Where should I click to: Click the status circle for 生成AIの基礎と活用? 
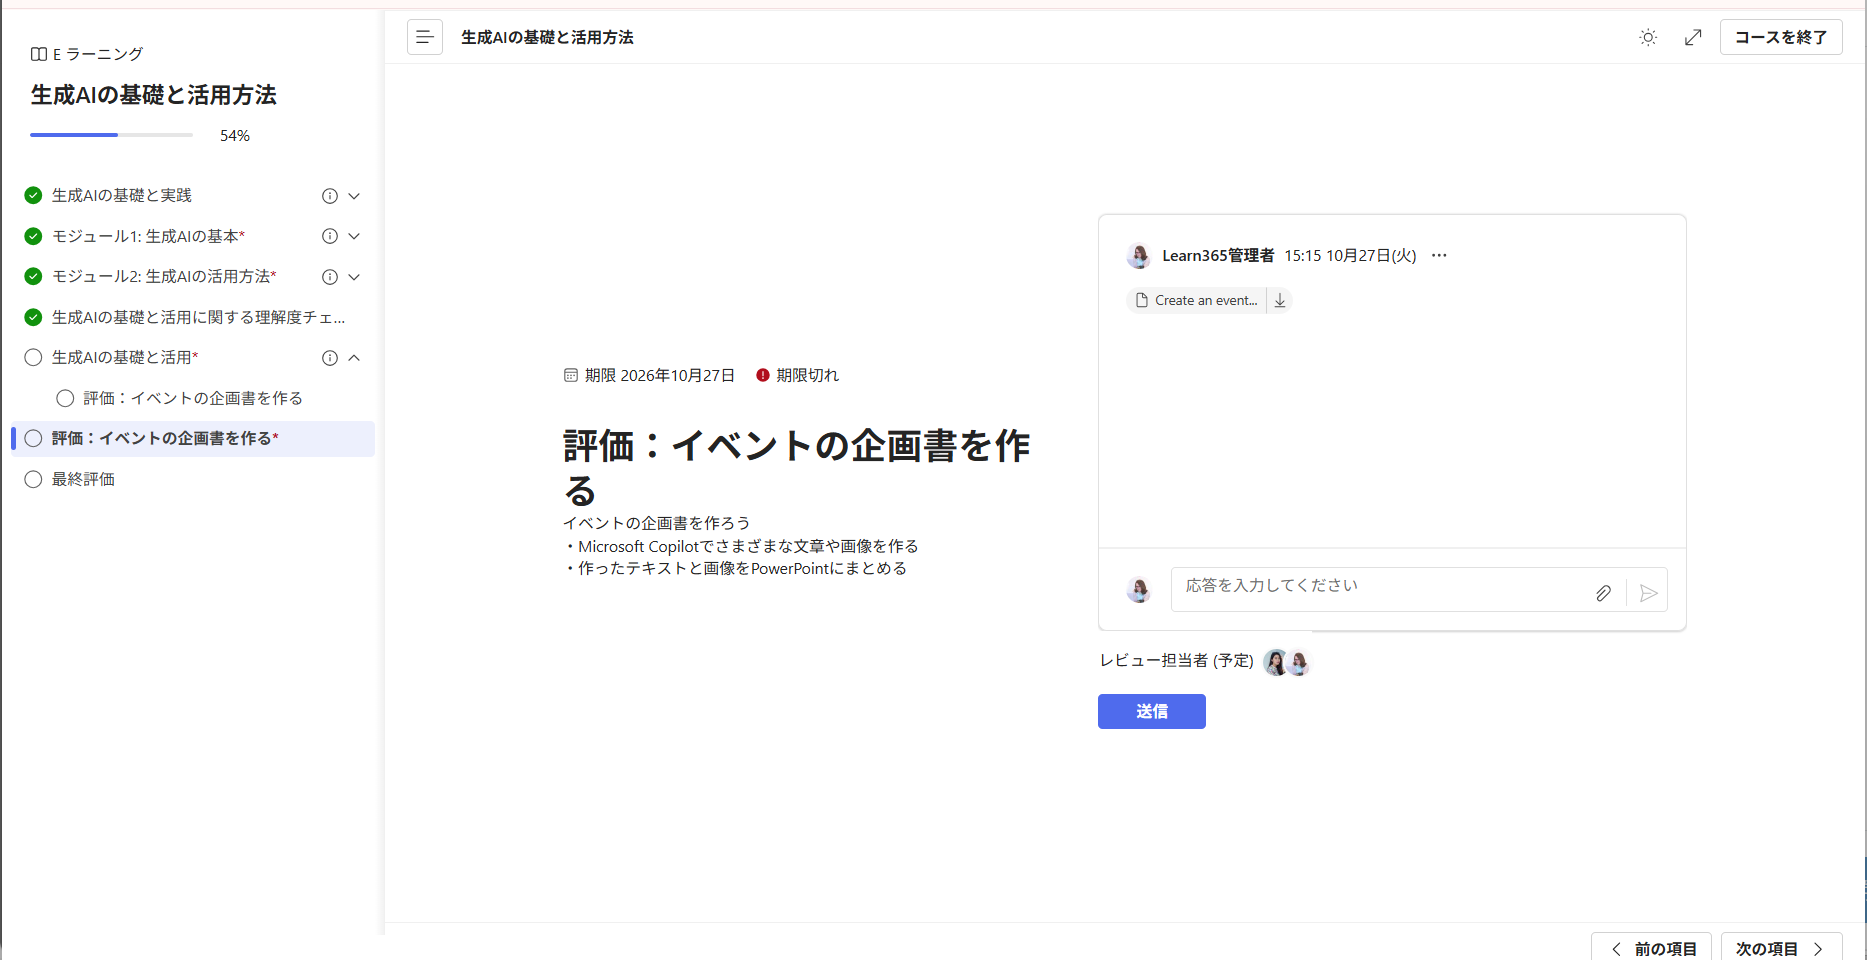[33, 357]
